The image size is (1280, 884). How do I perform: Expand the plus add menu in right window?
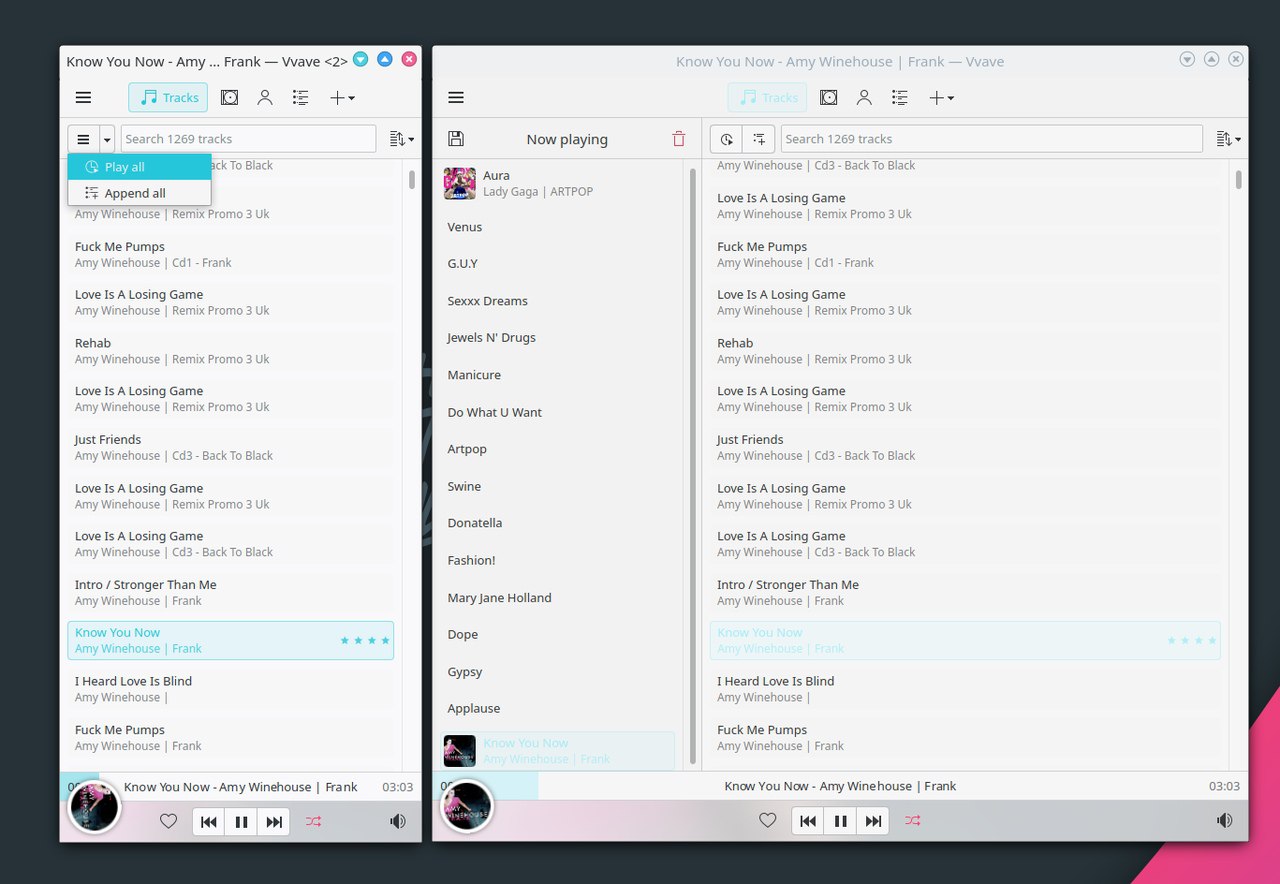click(x=941, y=98)
